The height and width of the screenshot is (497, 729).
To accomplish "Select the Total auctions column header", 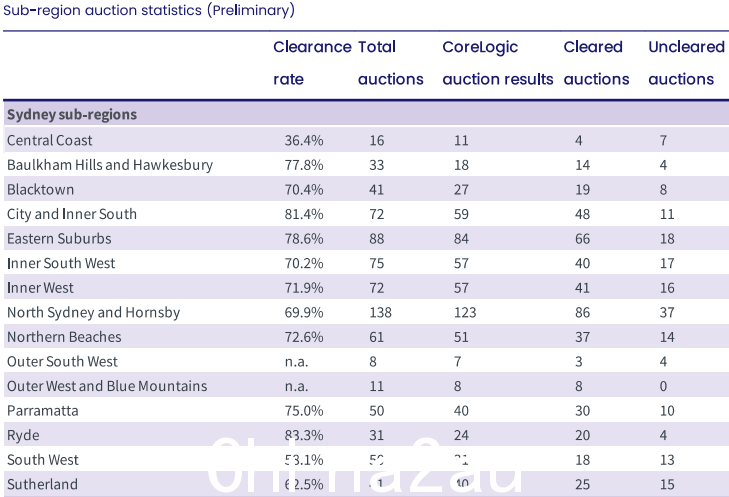I will pyautogui.click(x=391, y=63).
